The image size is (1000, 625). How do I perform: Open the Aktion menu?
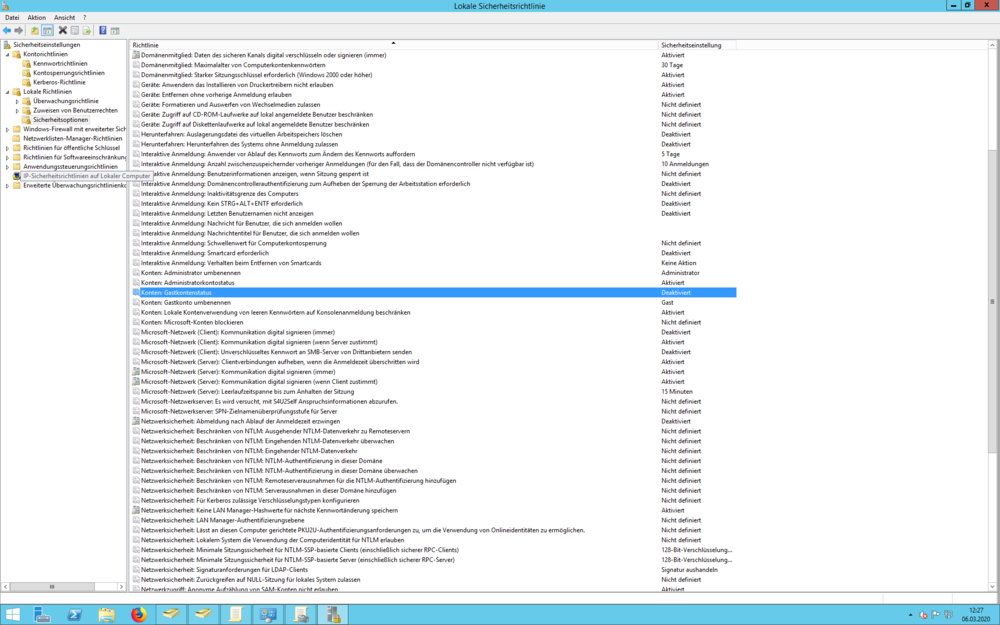click(36, 18)
